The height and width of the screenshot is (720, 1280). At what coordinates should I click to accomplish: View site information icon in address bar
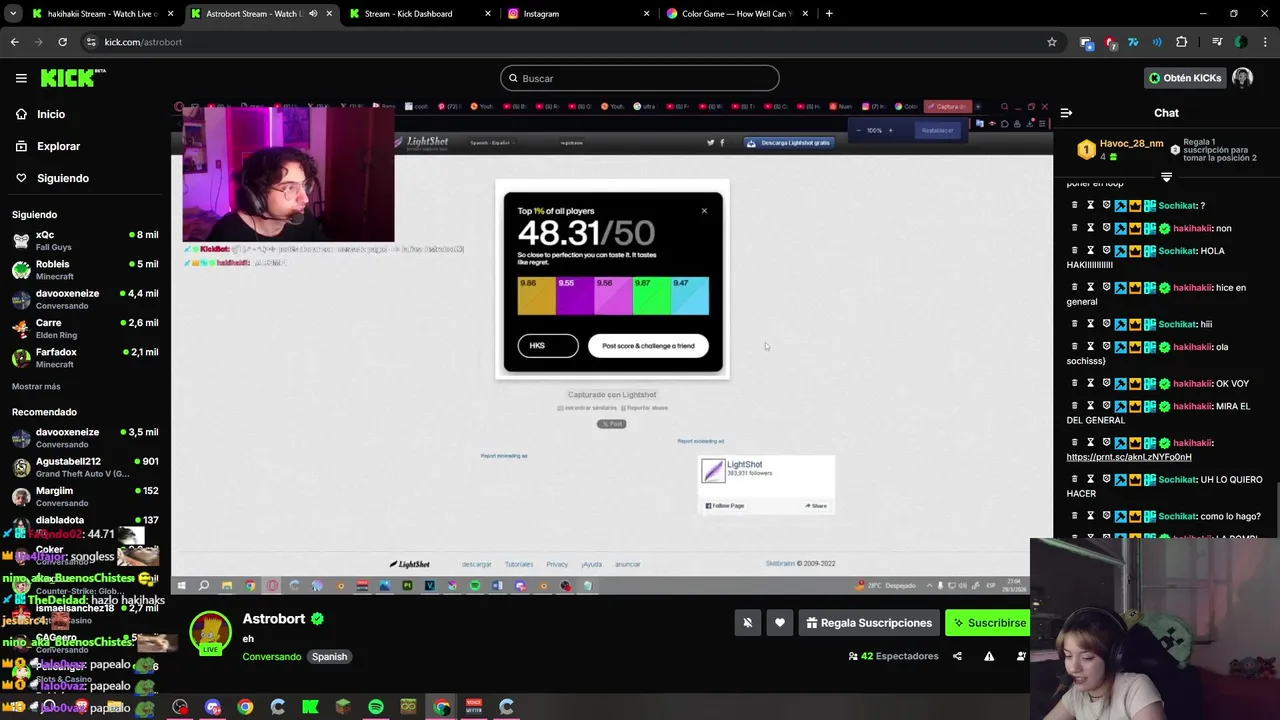point(91,42)
